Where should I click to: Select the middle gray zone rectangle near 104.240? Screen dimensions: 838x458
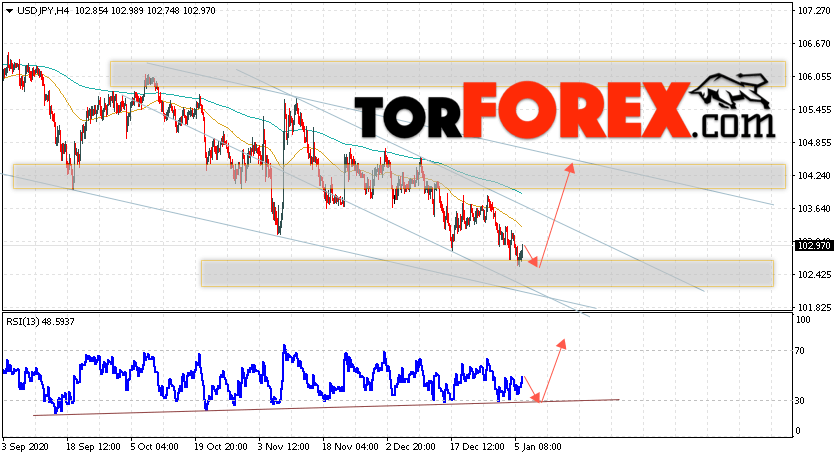(x=399, y=176)
